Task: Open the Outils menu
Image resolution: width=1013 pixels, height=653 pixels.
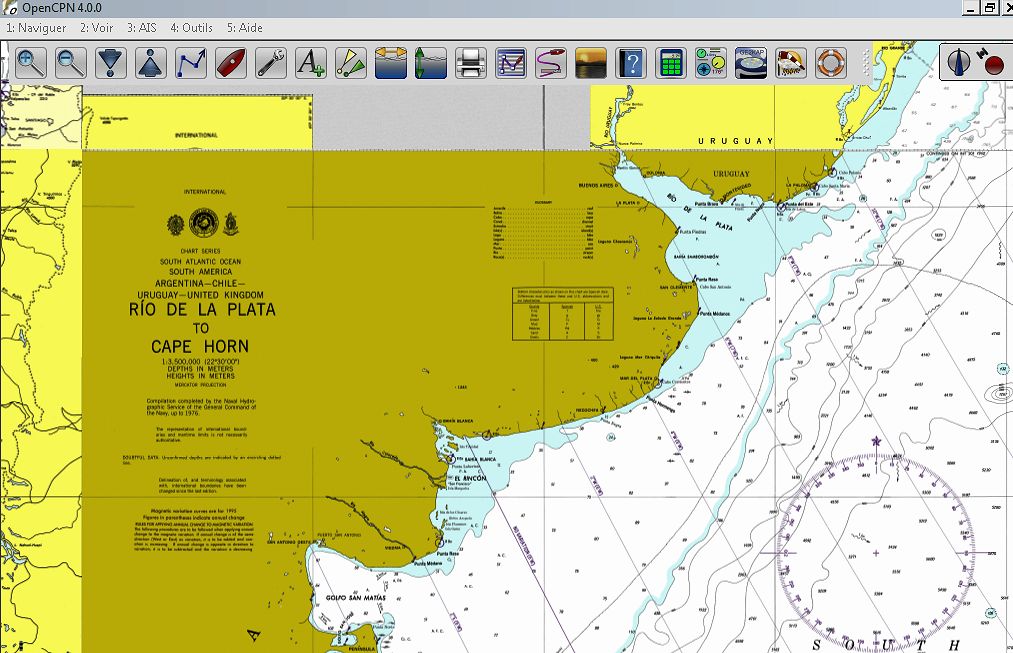Action: point(191,28)
